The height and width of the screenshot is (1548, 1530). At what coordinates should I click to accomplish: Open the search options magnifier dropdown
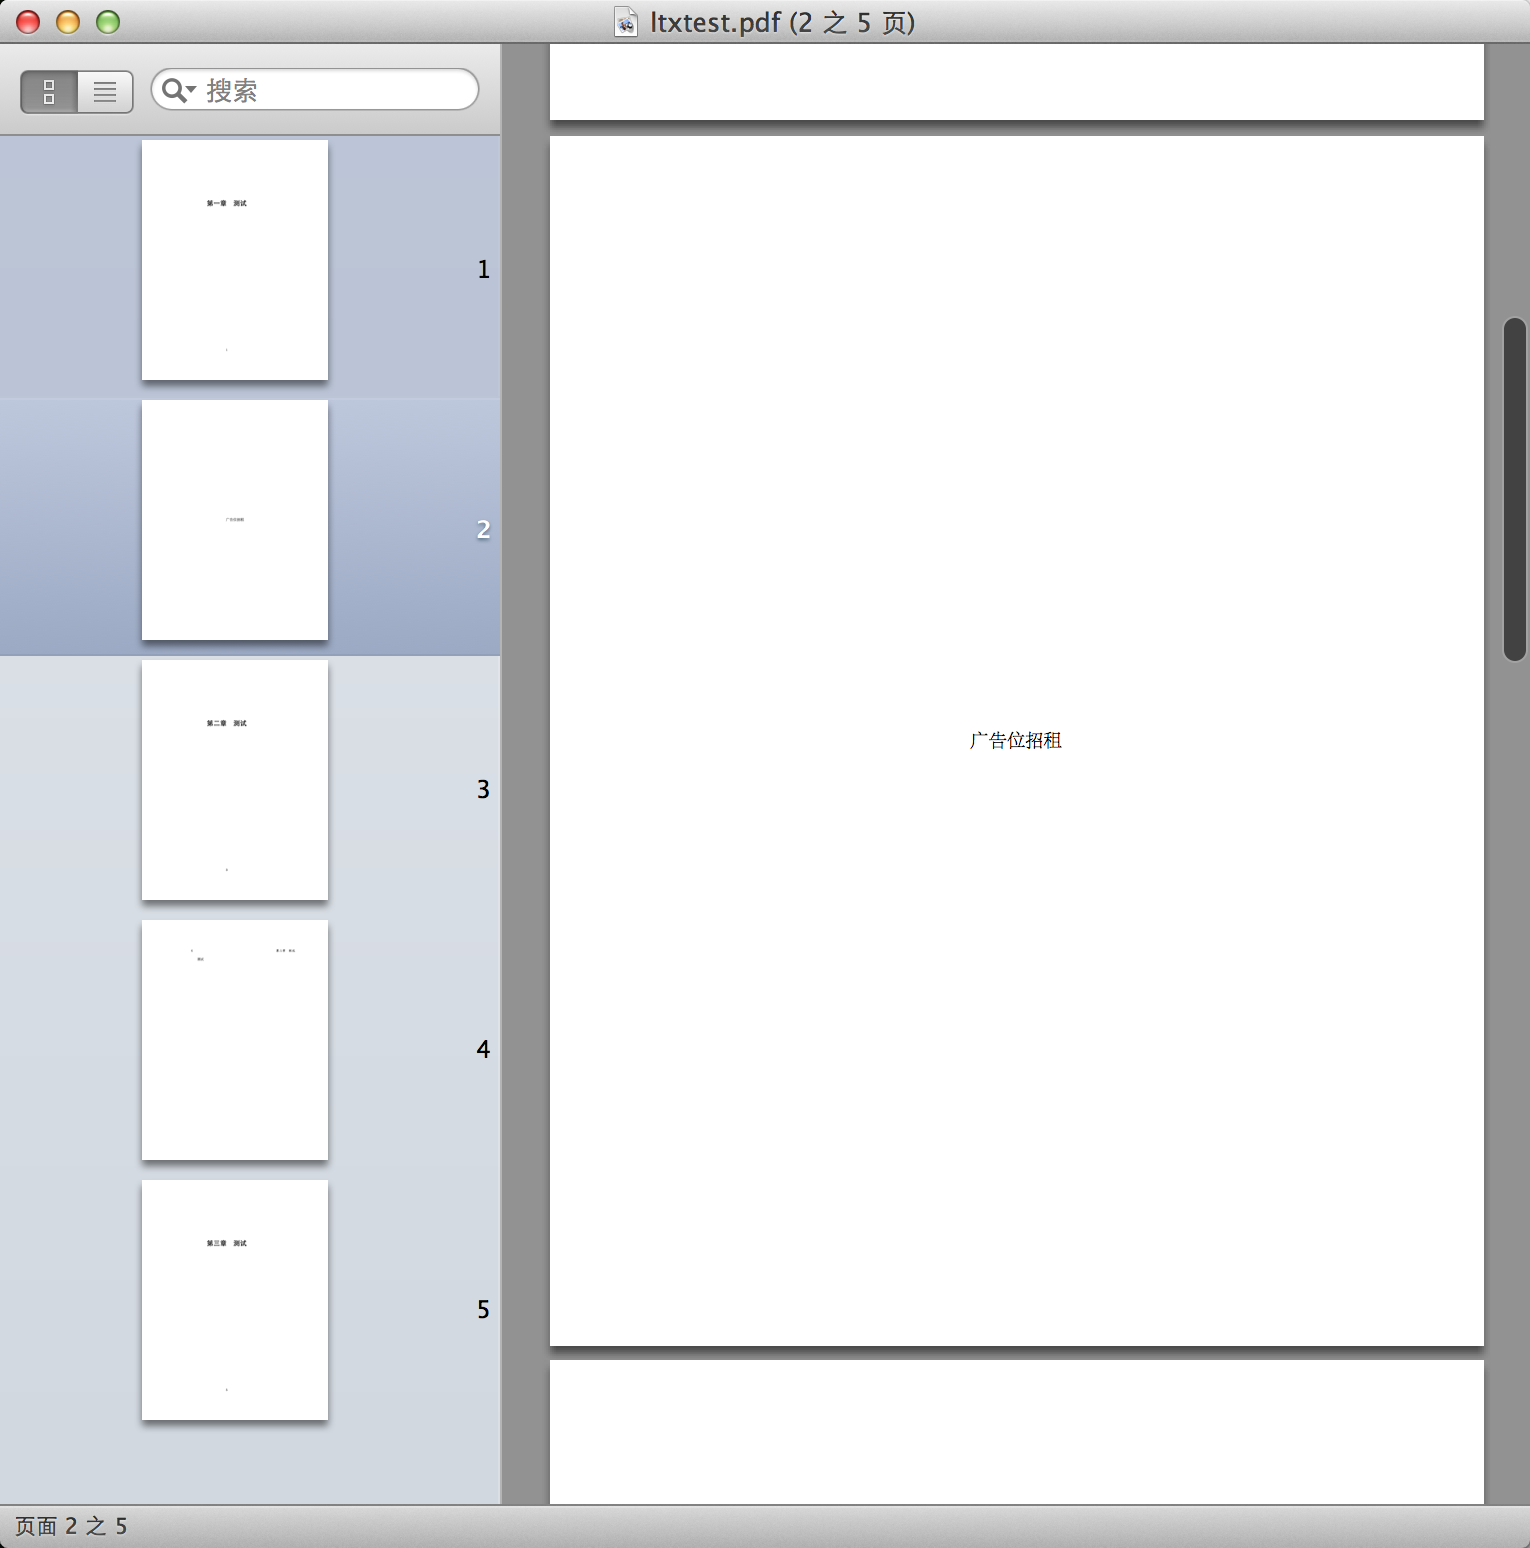coord(178,90)
